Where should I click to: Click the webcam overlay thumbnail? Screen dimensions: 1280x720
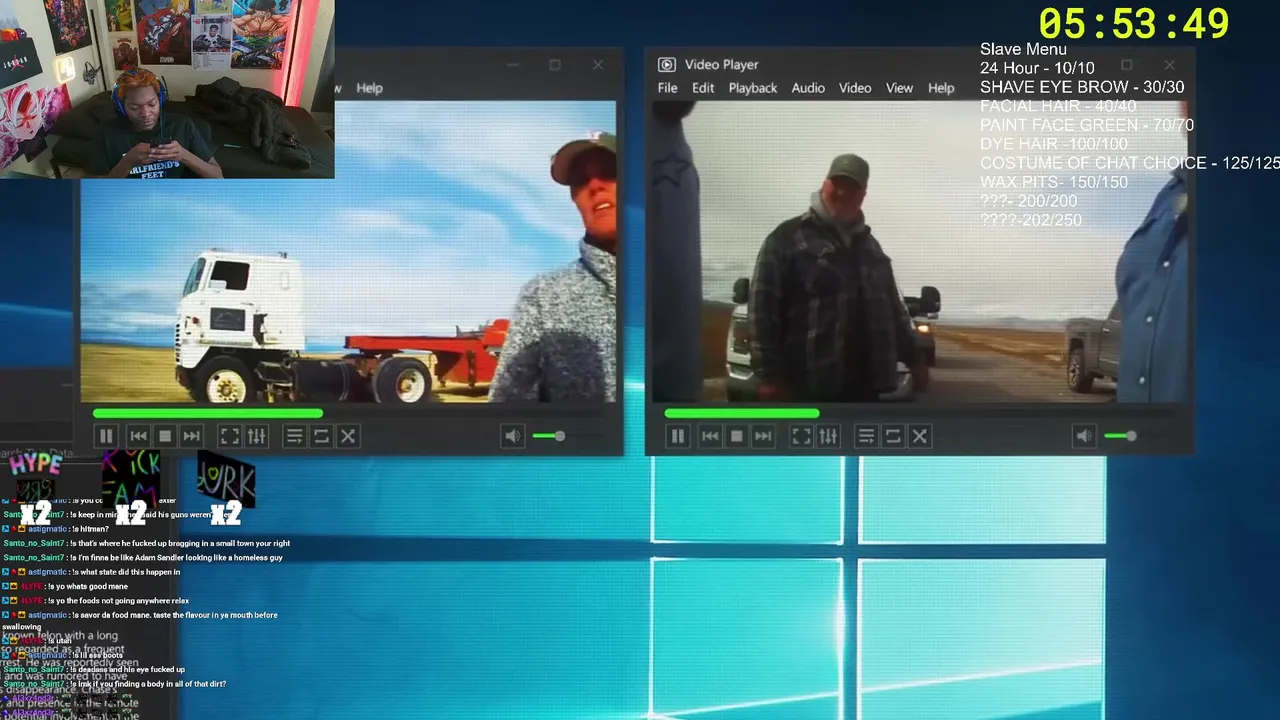[x=167, y=89]
